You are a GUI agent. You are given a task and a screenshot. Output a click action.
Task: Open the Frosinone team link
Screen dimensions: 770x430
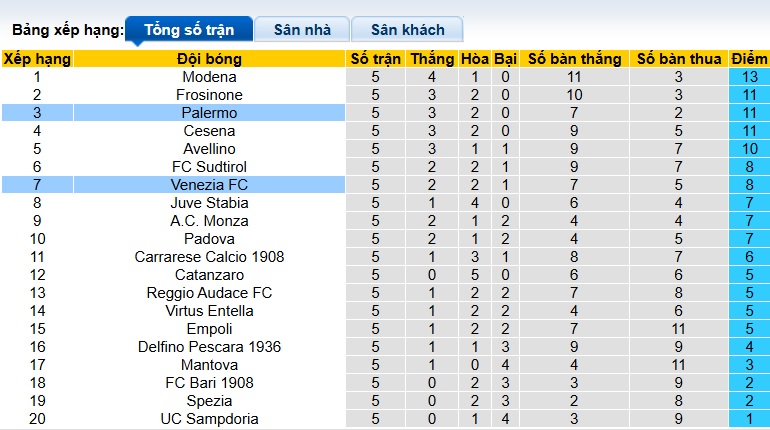click(209, 95)
